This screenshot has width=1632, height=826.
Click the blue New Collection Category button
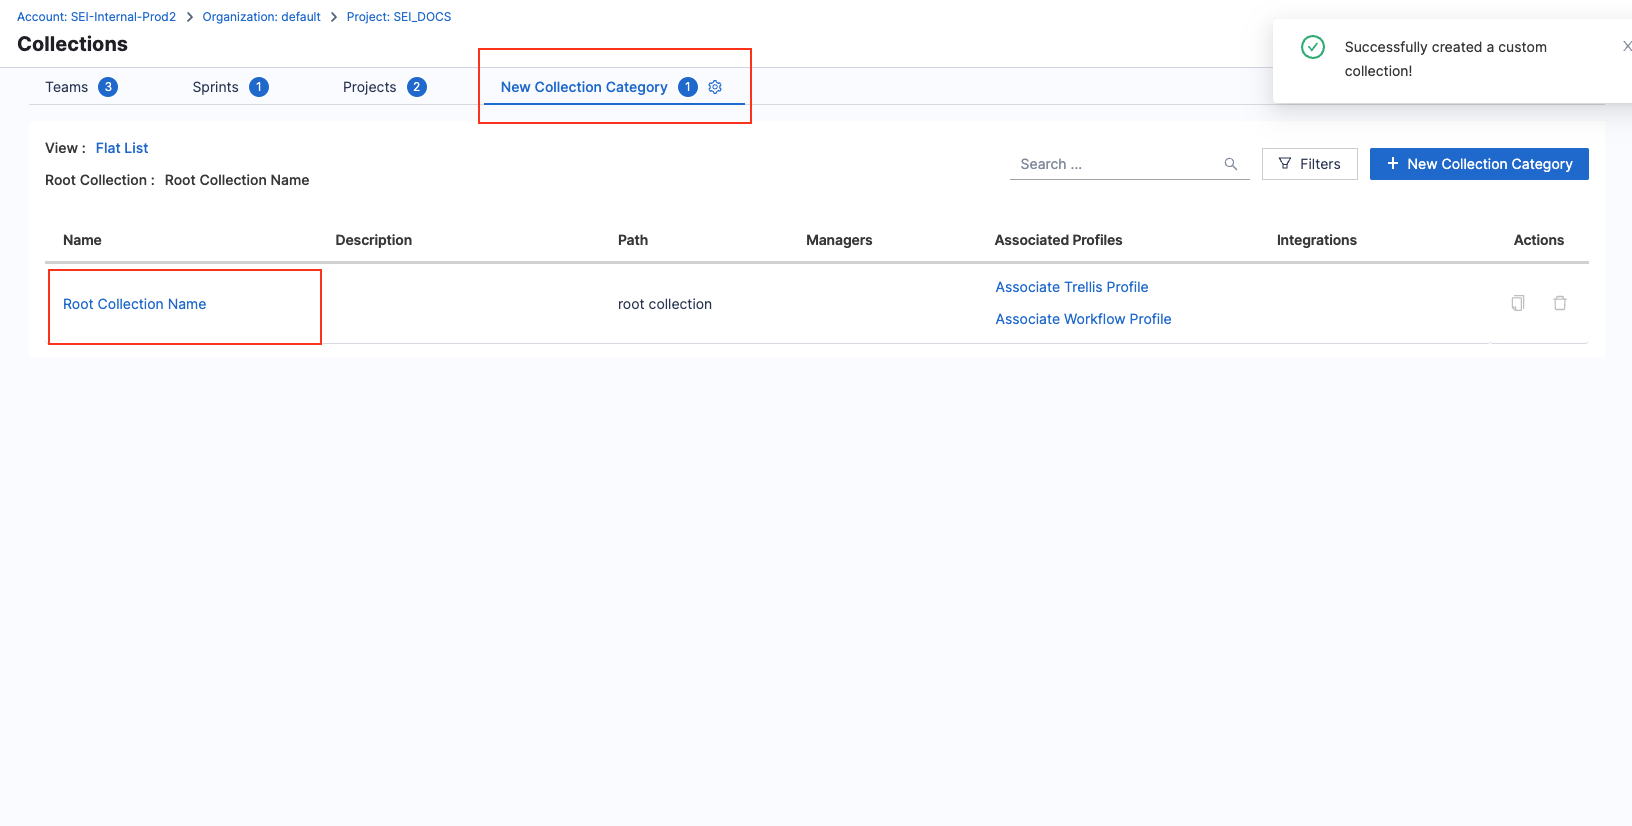coord(1479,164)
